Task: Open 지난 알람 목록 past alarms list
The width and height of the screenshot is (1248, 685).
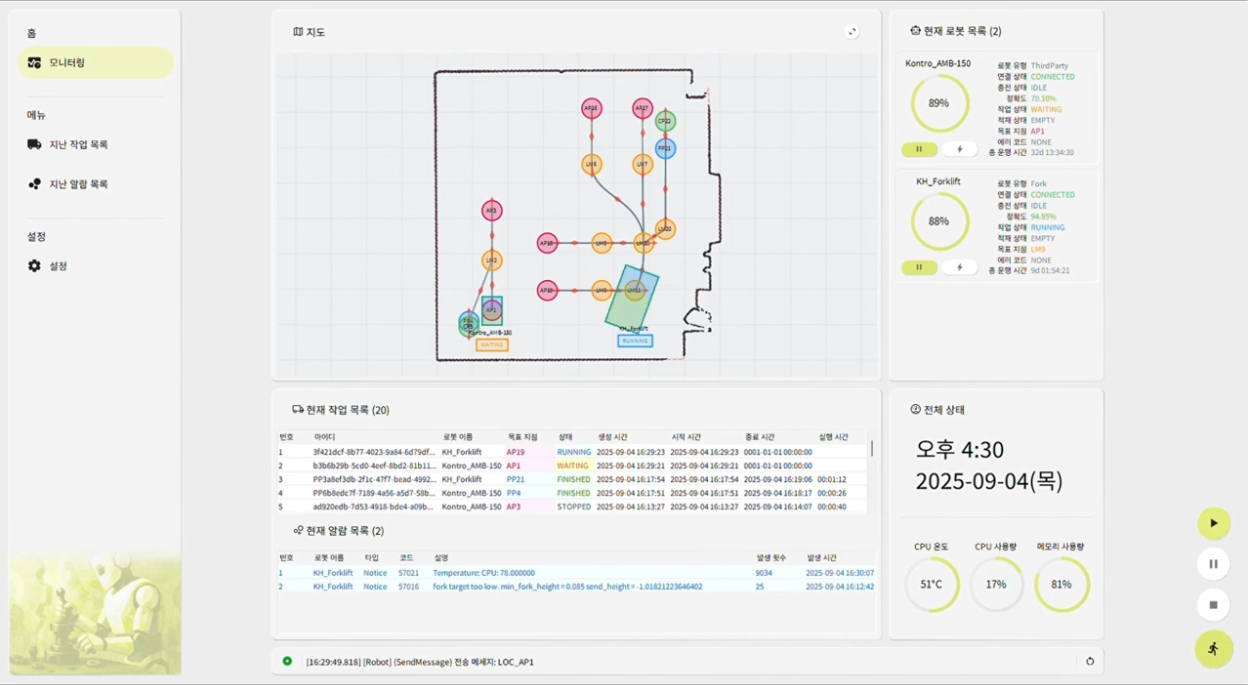Action: click(78, 184)
